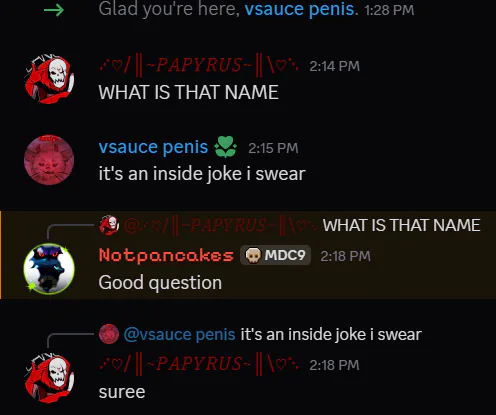Image resolution: width=496 pixels, height=415 pixels.
Task: Click the MDC9 skull server tag
Action: coord(275,255)
